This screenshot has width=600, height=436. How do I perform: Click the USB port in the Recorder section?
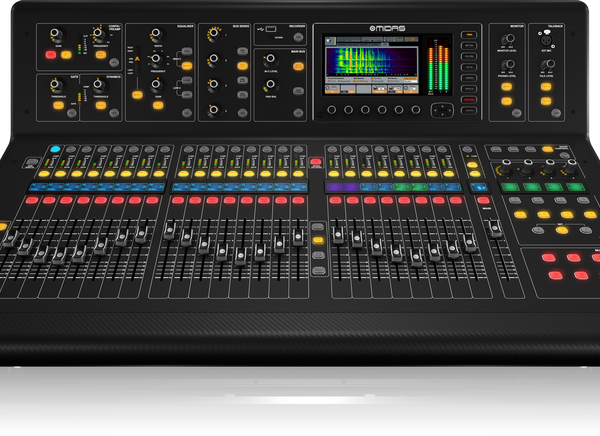tap(271, 29)
